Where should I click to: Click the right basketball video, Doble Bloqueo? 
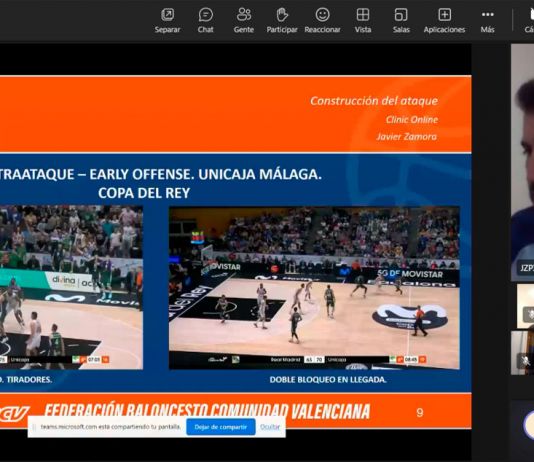click(314, 288)
